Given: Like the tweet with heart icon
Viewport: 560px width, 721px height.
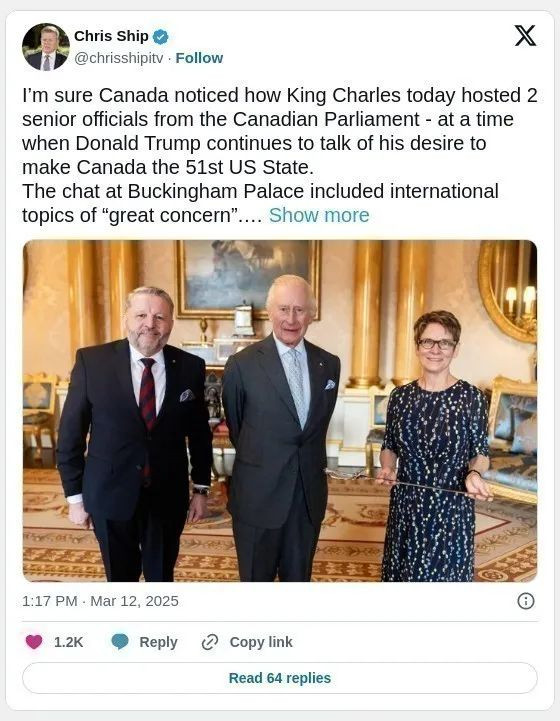Looking at the screenshot, I should coord(34,641).
